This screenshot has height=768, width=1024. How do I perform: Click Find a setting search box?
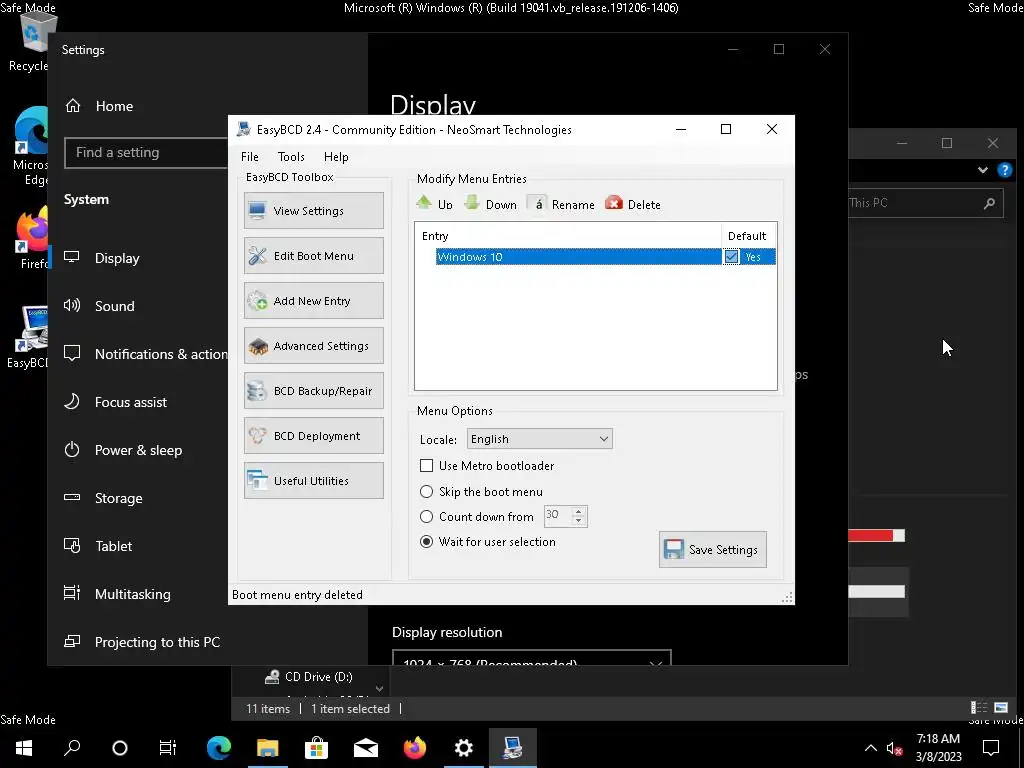[x=146, y=152]
